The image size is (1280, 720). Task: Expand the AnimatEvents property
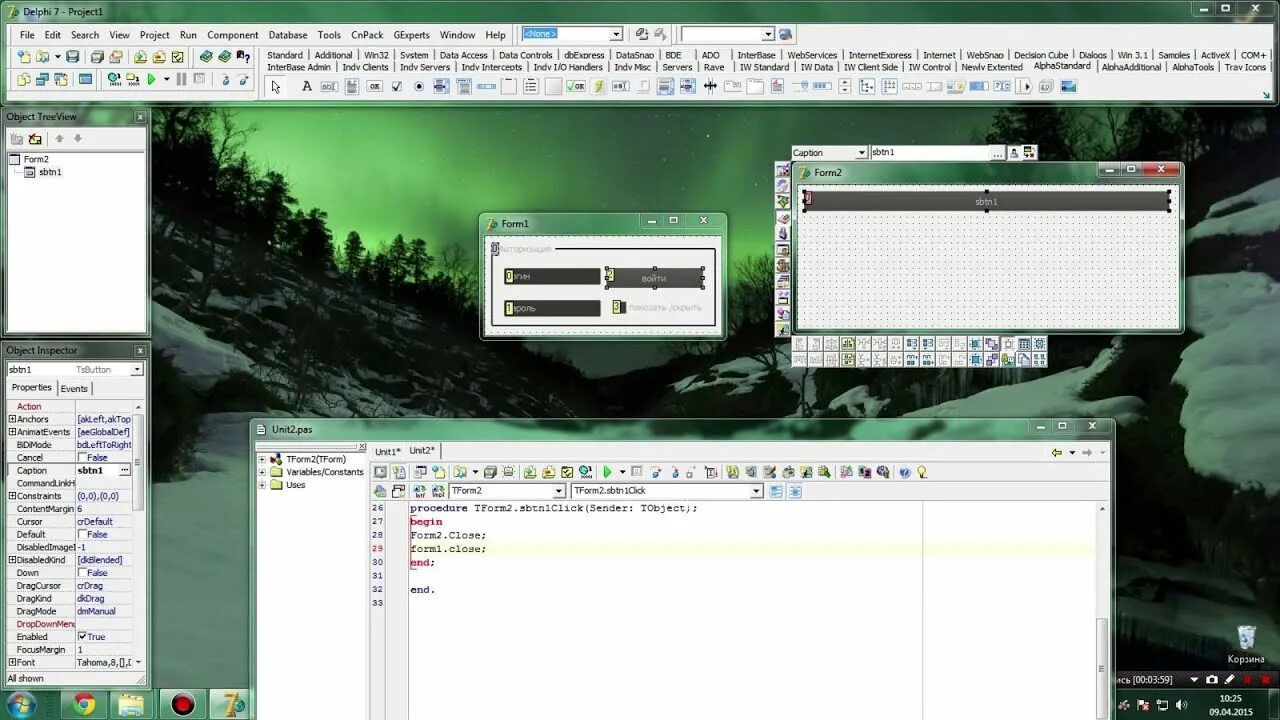pyautogui.click(x=12, y=432)
